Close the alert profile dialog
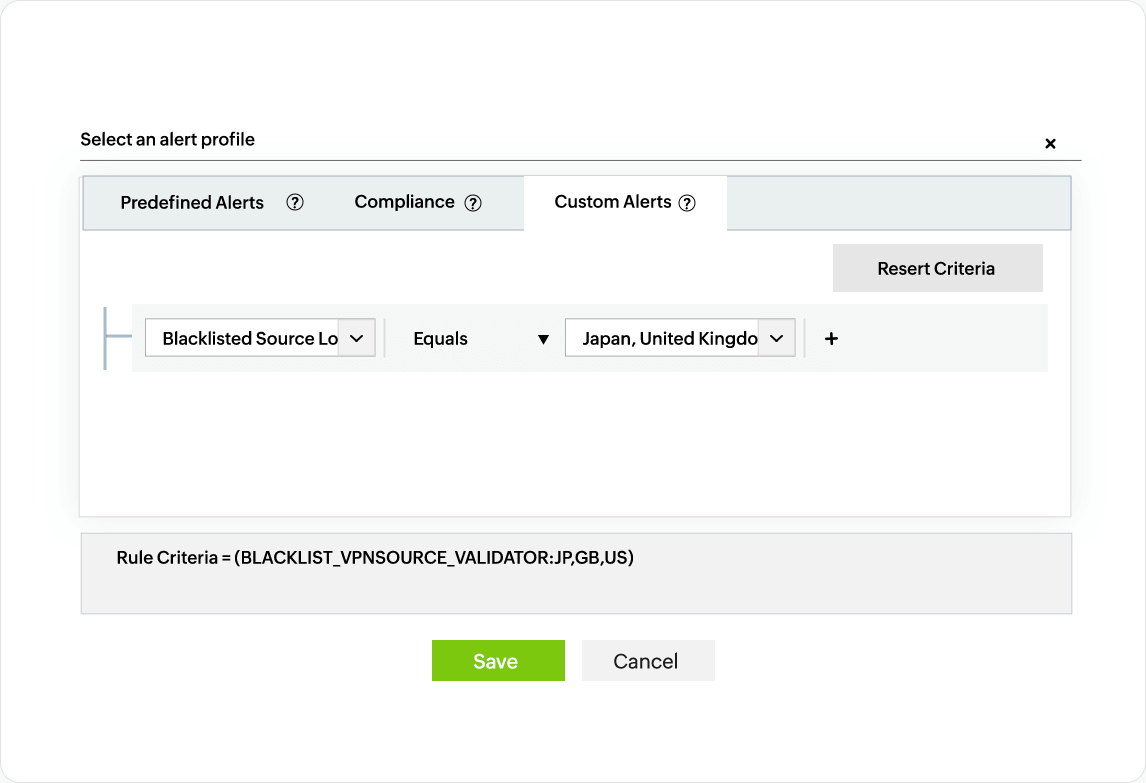Screen dimensions: 1146x783 pos(1050,144)
